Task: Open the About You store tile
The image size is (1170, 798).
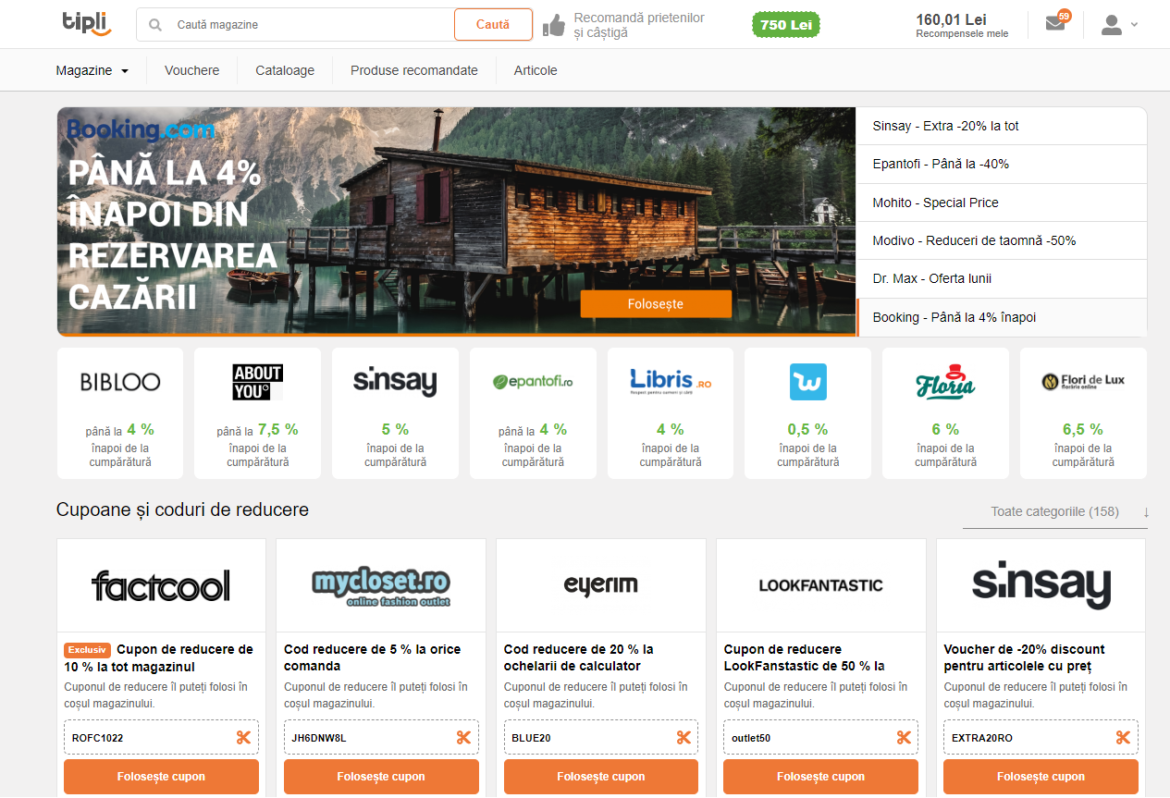Action: 257,413
